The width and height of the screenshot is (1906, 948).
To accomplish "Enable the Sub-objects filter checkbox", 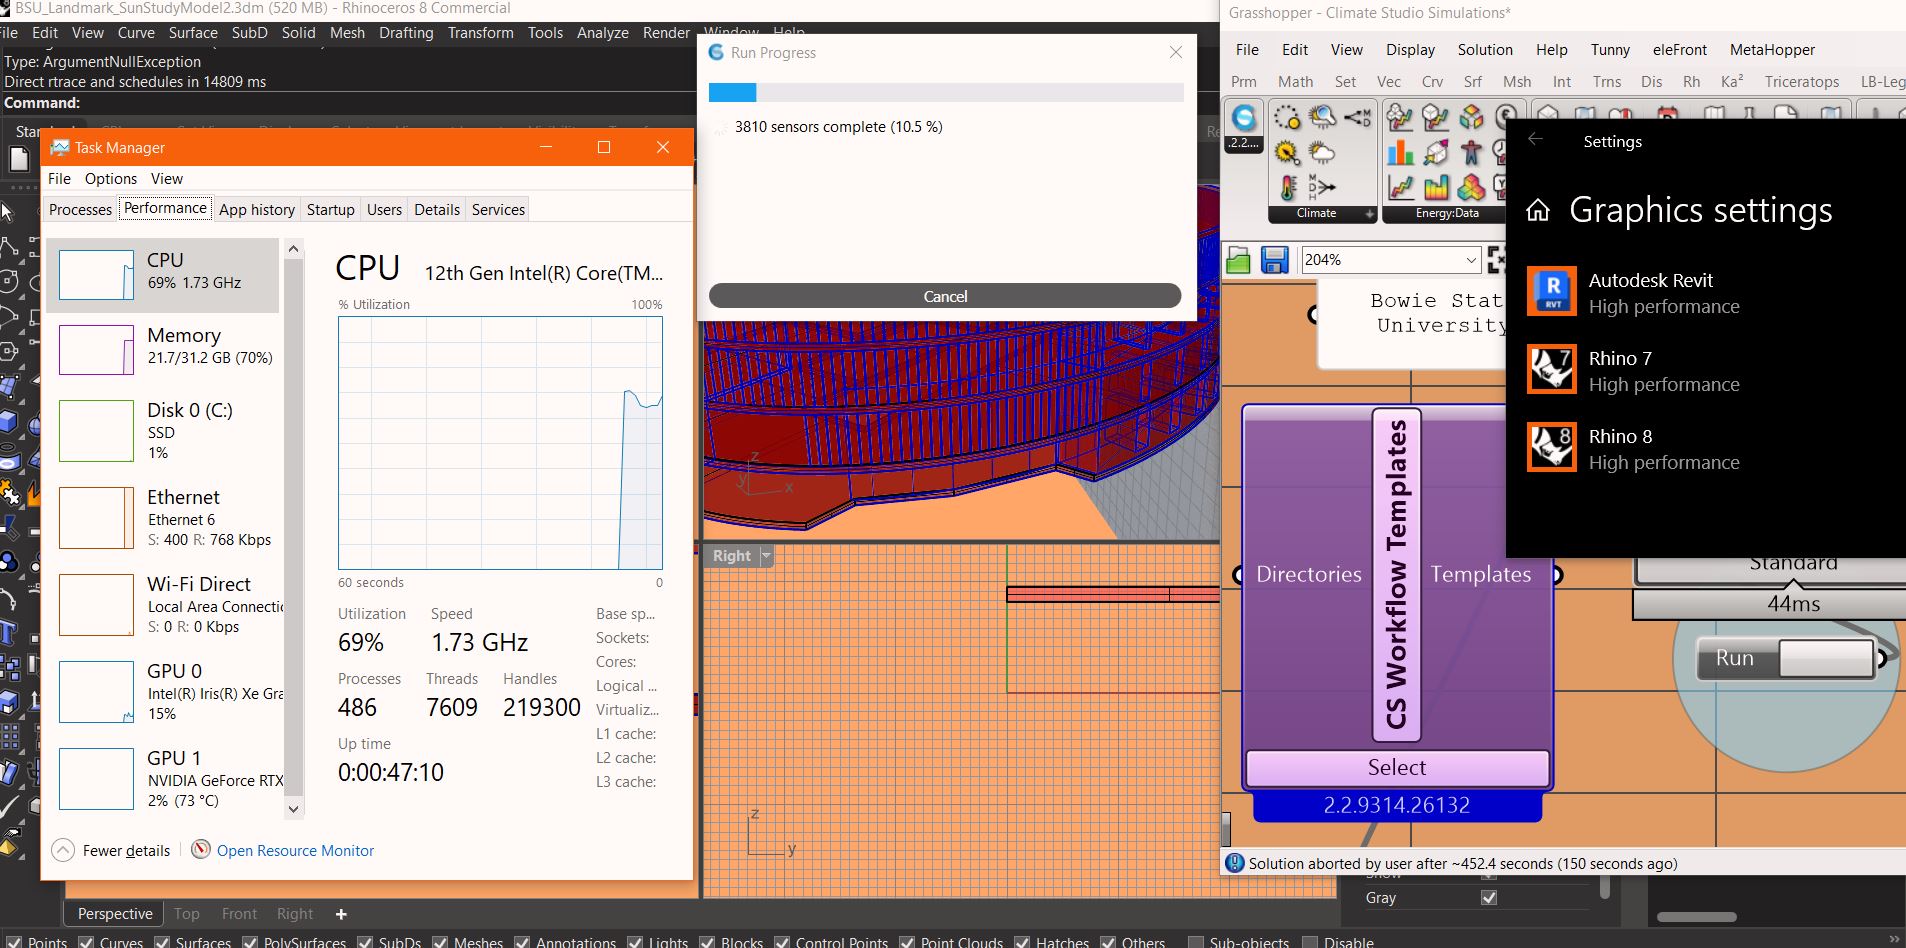I will [x=1195, y=942].
